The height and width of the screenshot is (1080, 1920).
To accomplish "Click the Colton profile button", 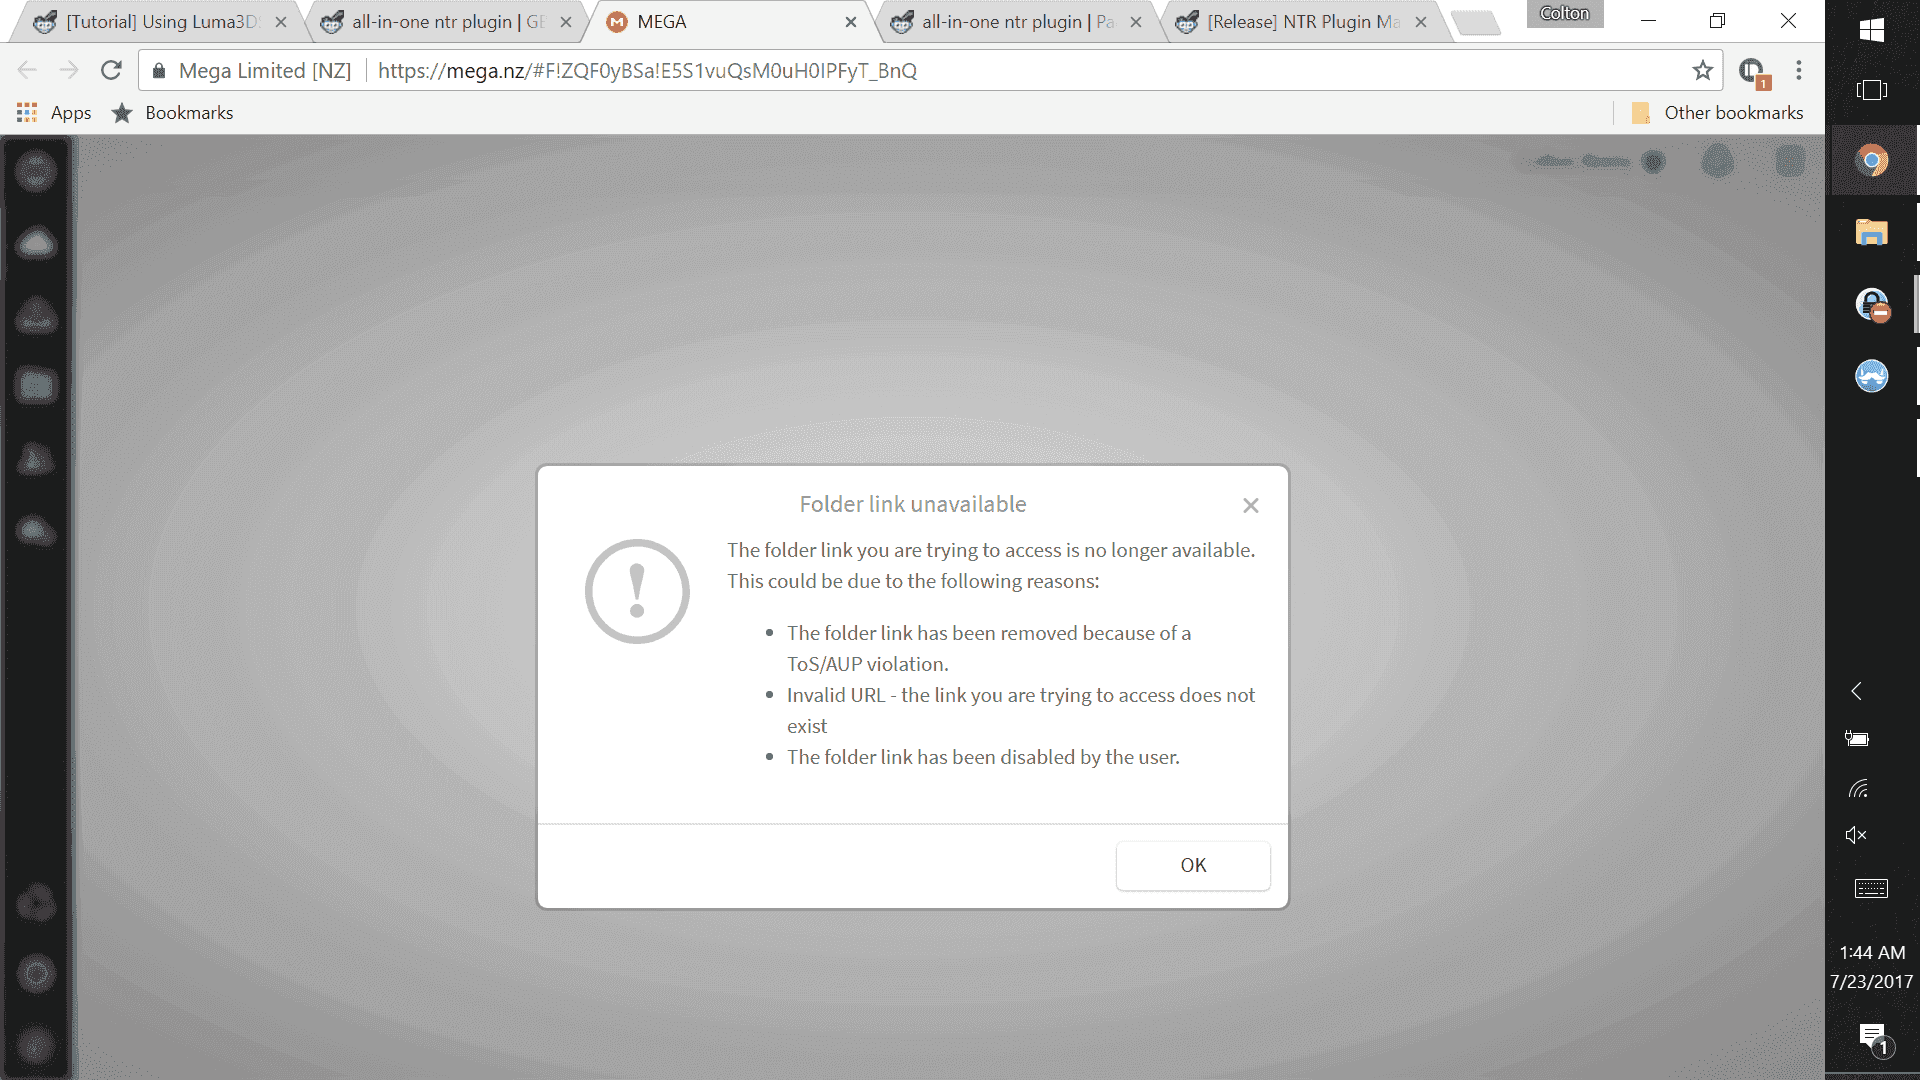I will (1564, 13).
